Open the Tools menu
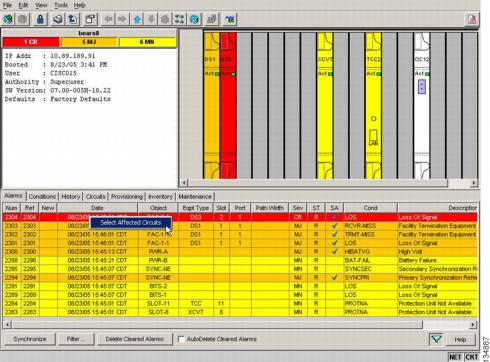This screenshot has width=490, height=362. coord(61,5)
